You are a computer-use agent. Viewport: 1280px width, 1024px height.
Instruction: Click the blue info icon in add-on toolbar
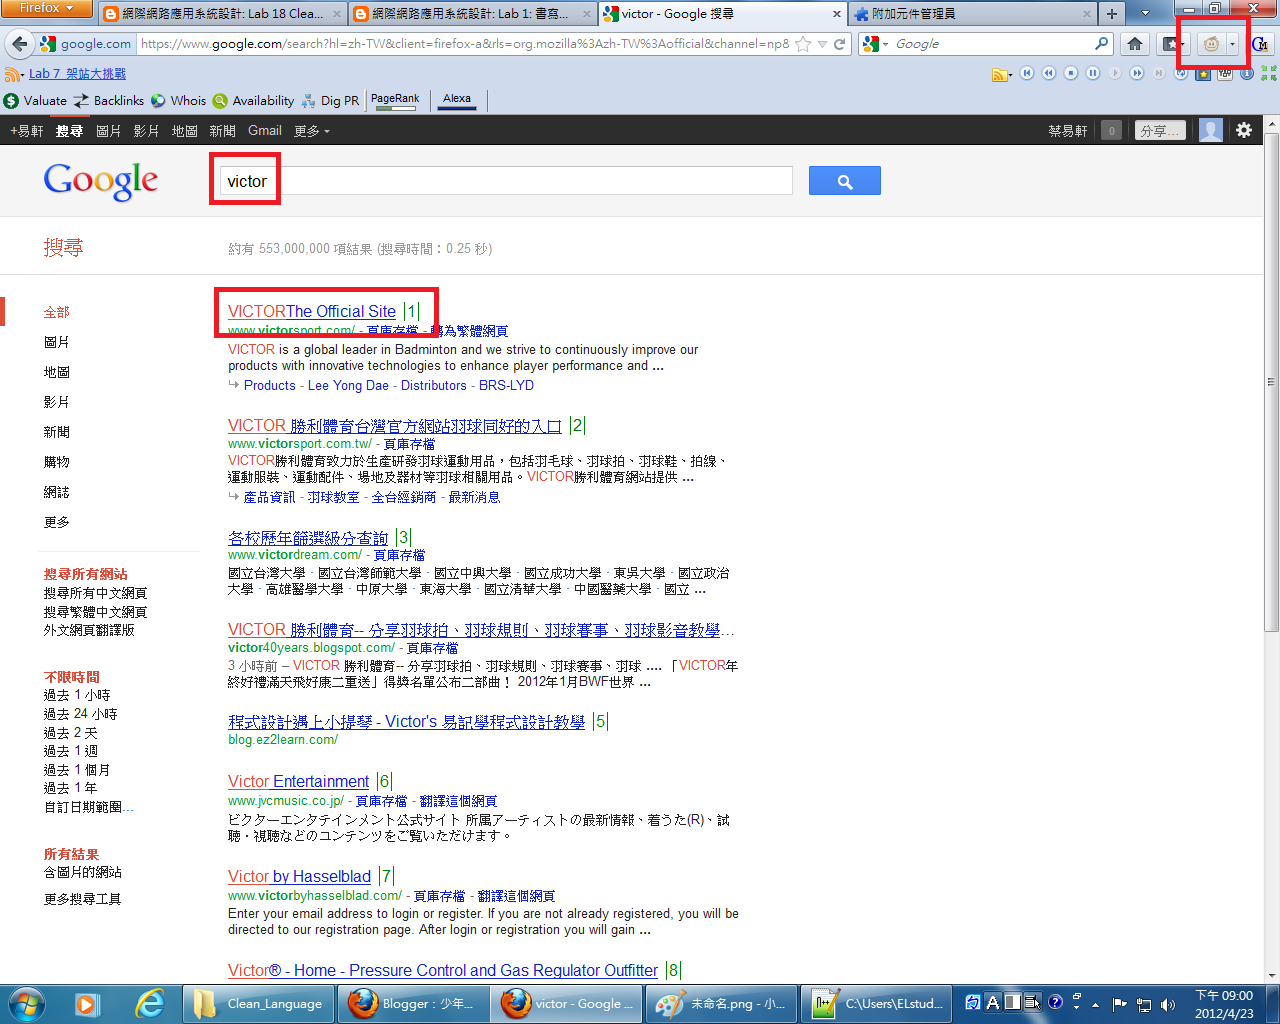1247,73
